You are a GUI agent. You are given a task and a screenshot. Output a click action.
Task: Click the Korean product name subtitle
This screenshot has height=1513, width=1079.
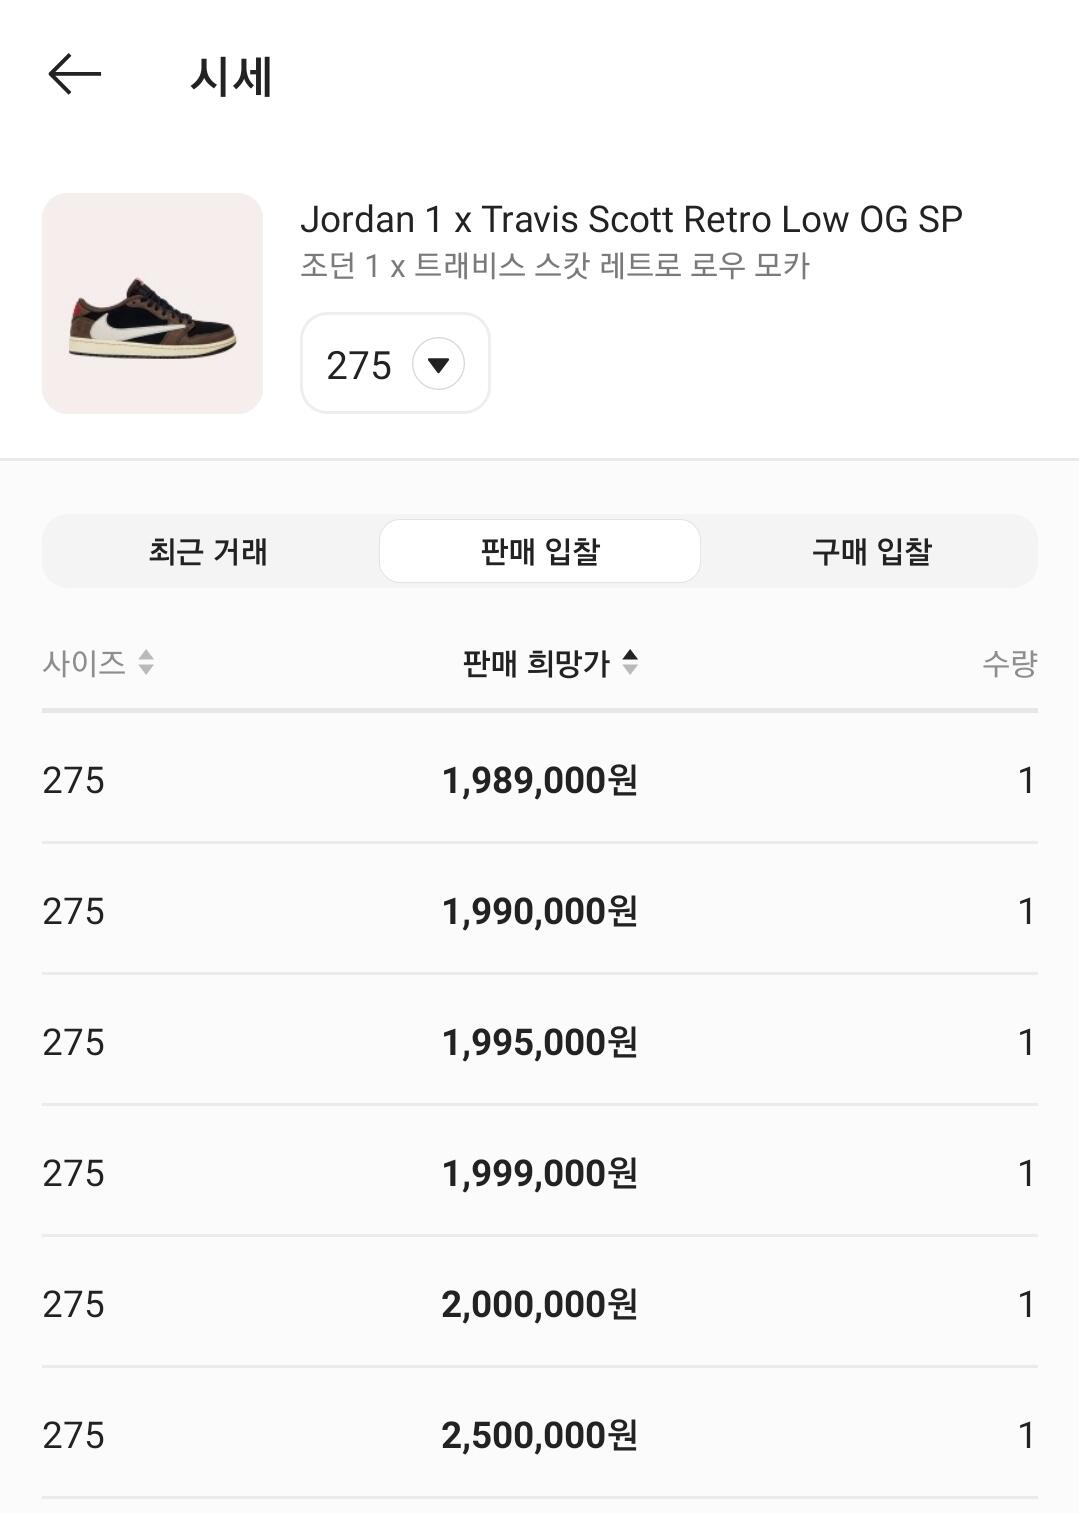point(555,266)
